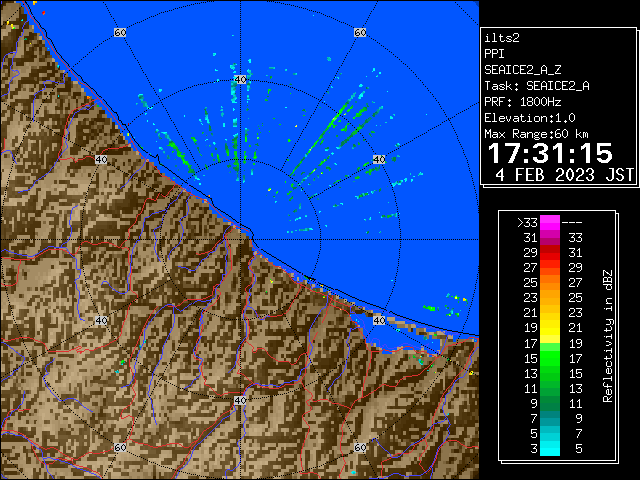The height and width of the screenshot is (480, 640).
Task: Click the 'Task: SEAICE2_A' line
Action: point(537,86)
